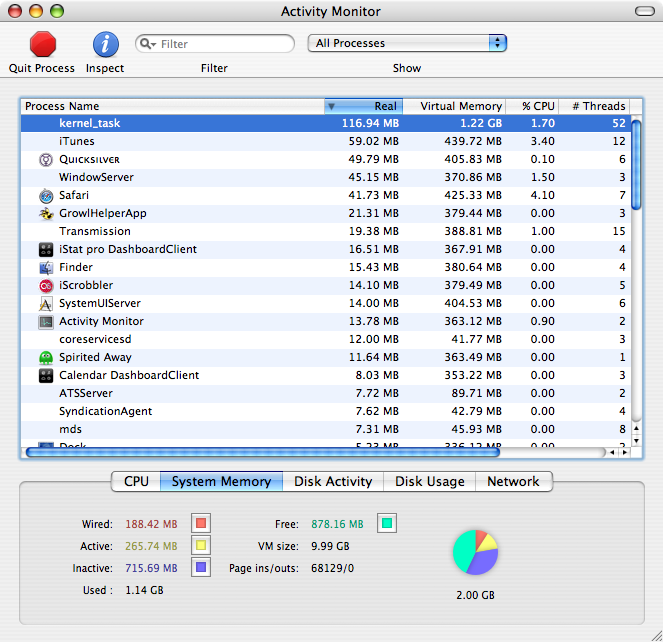Screen dimensions: 663x642
Task: Click the vertical scrollbar thumb
Action: 636,165
